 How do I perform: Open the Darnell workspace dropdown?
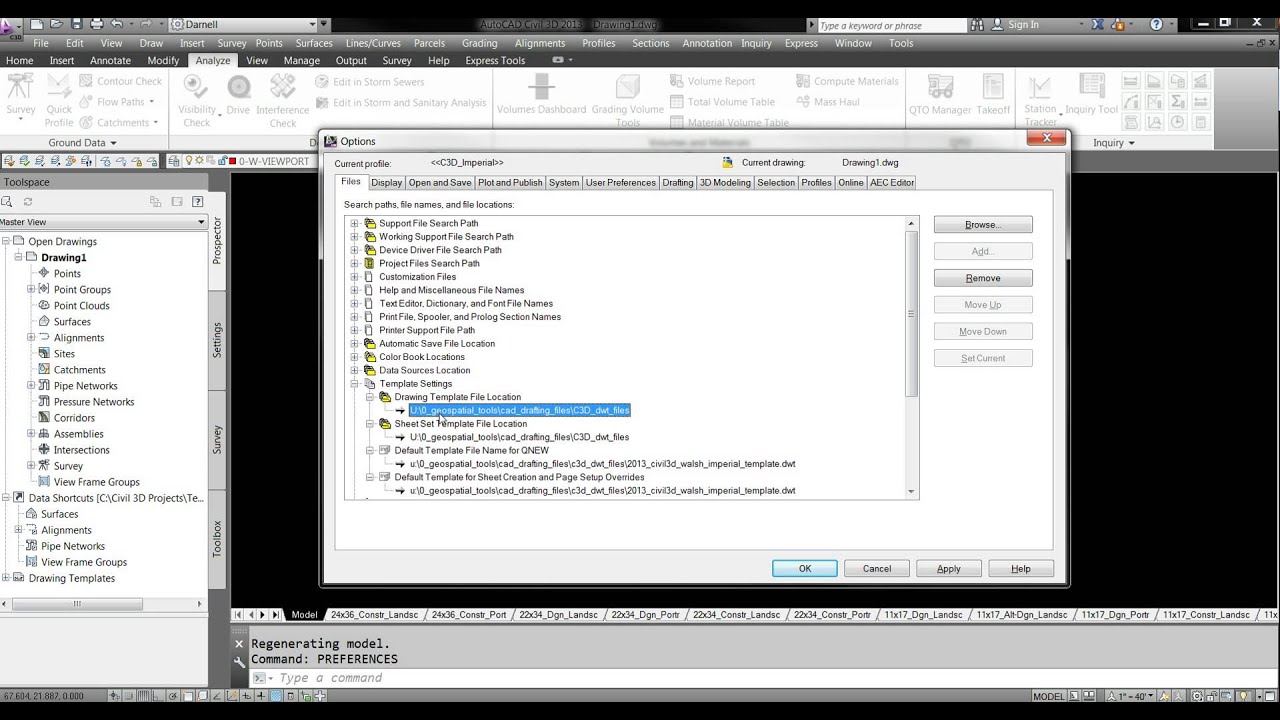(311, 24)
